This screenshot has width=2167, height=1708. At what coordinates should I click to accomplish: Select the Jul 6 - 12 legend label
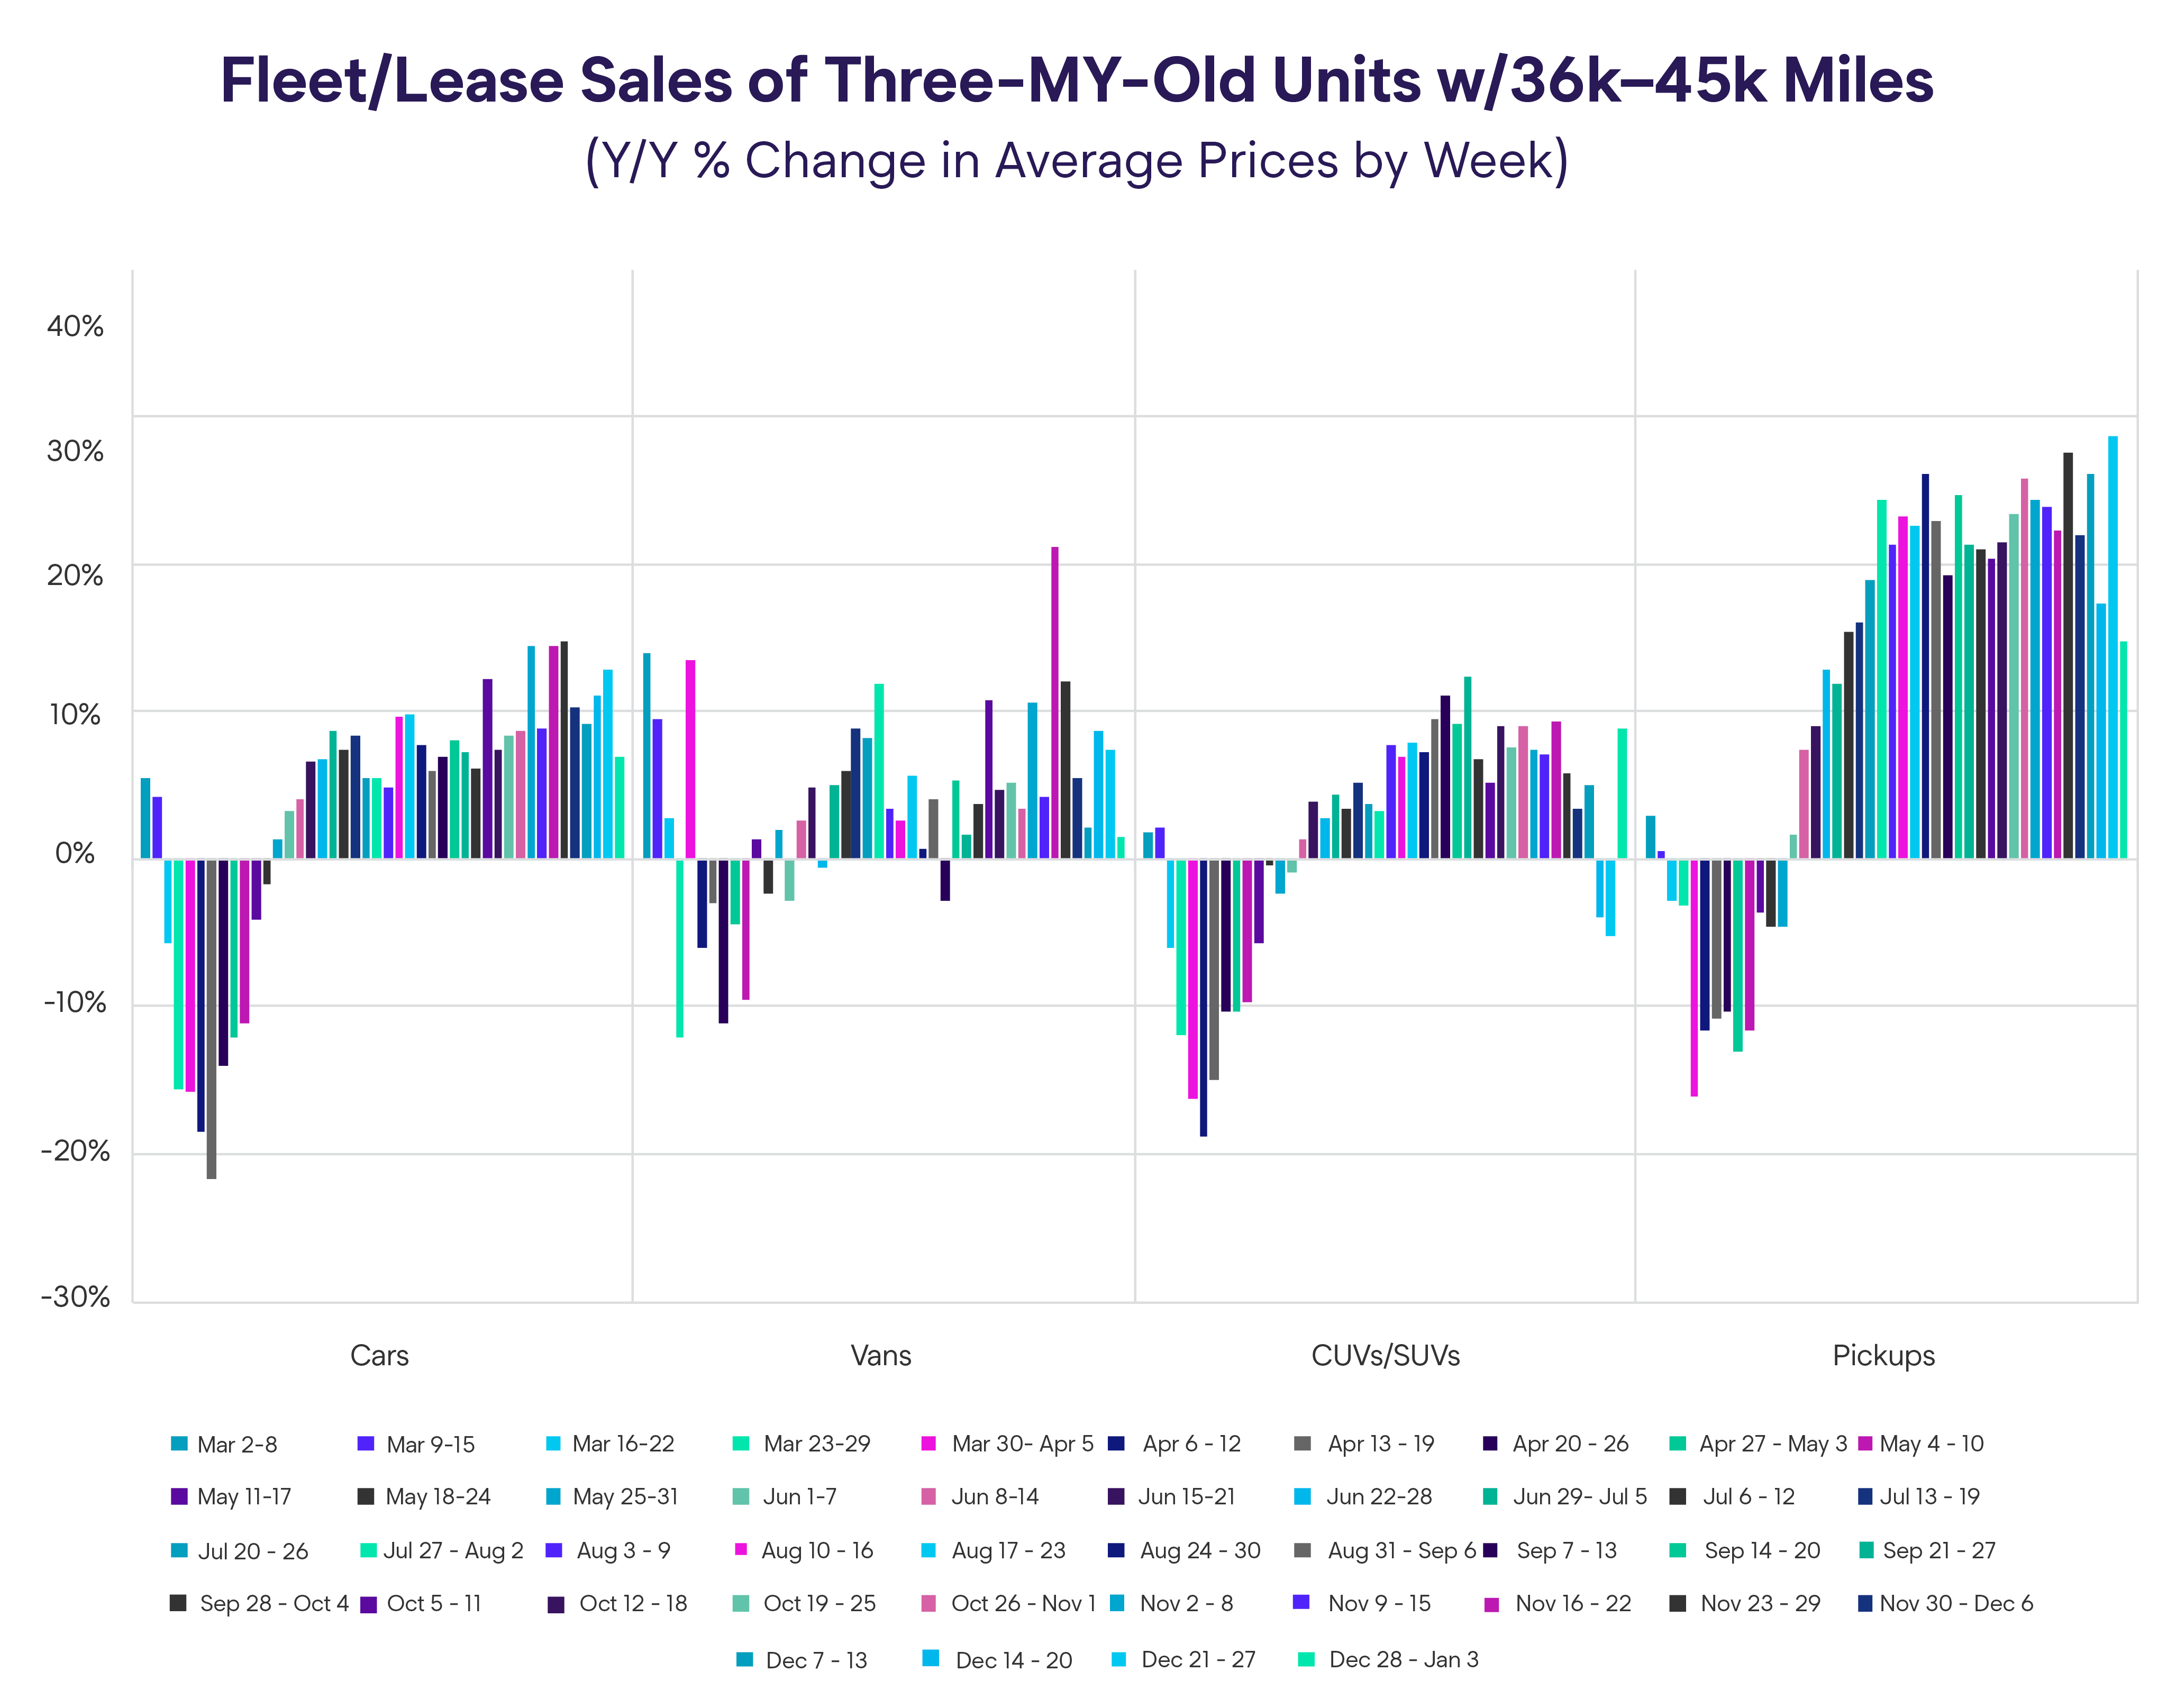point(1748,1497)
